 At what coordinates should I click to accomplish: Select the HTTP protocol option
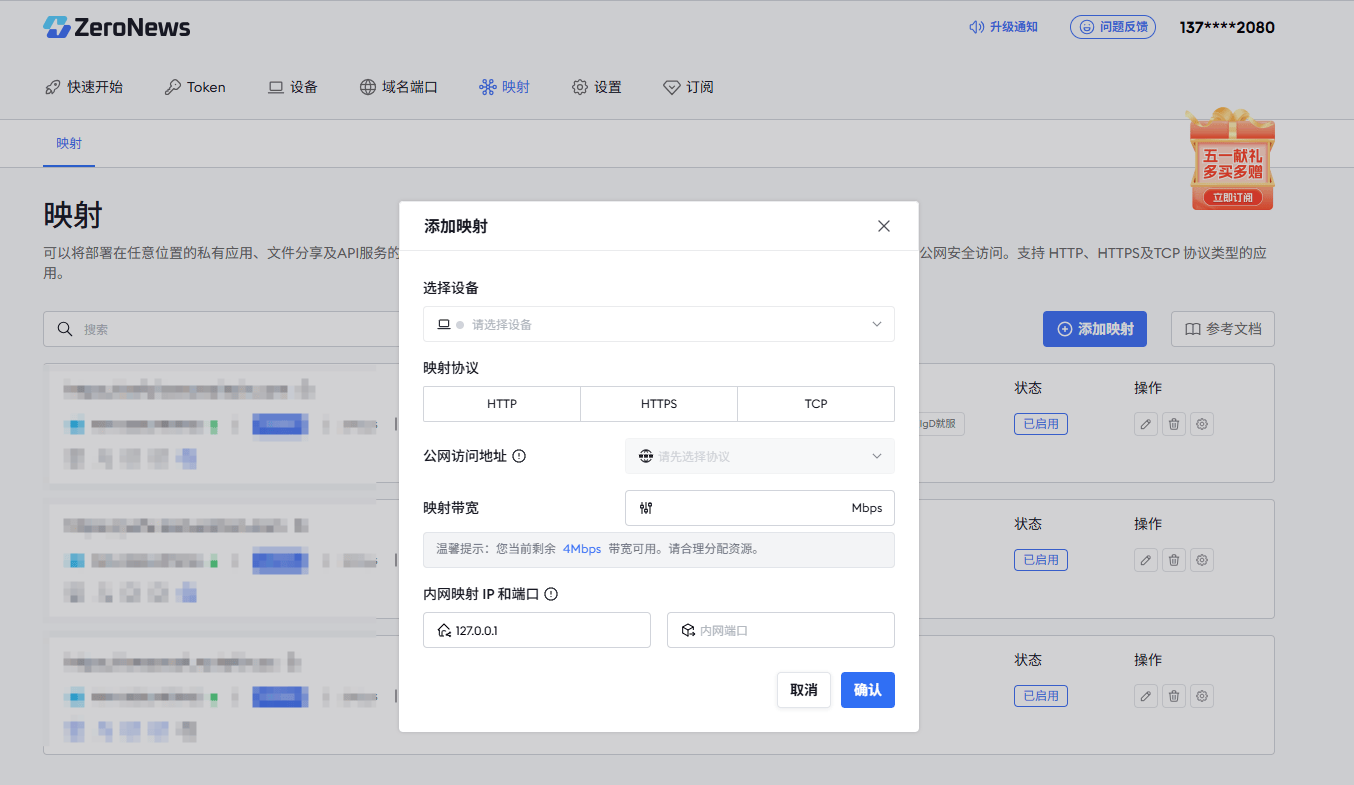502,404
